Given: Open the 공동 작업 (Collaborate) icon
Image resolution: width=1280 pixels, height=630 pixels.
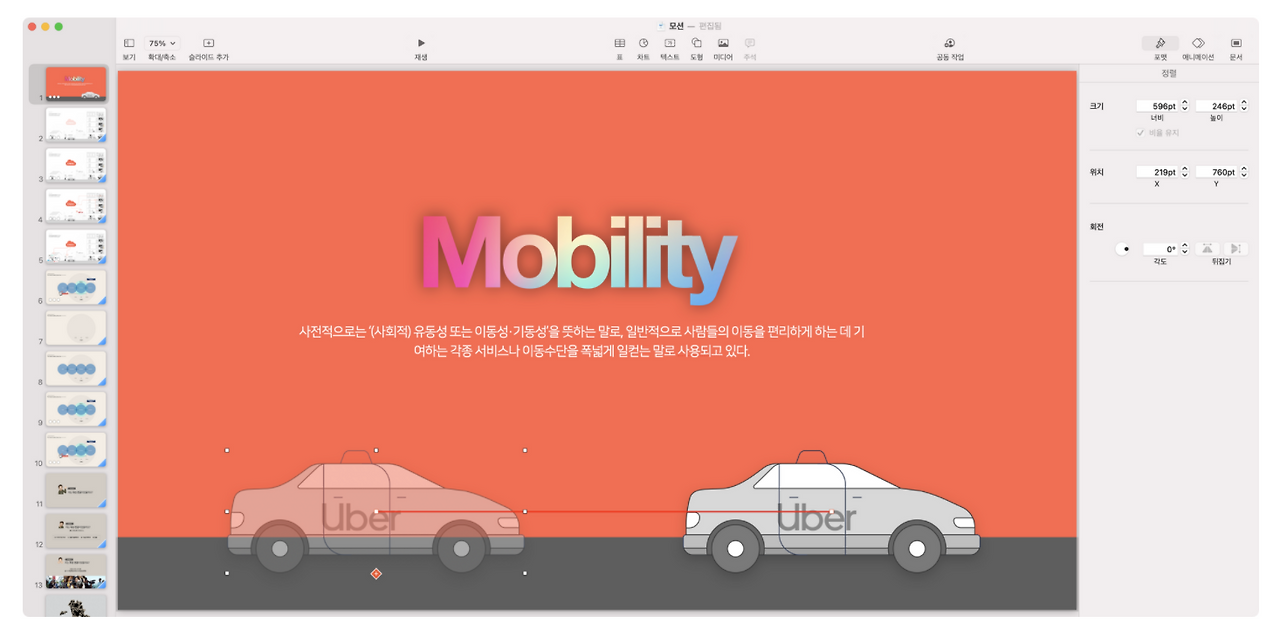Looking at the screenshot, I should point(950,43).
